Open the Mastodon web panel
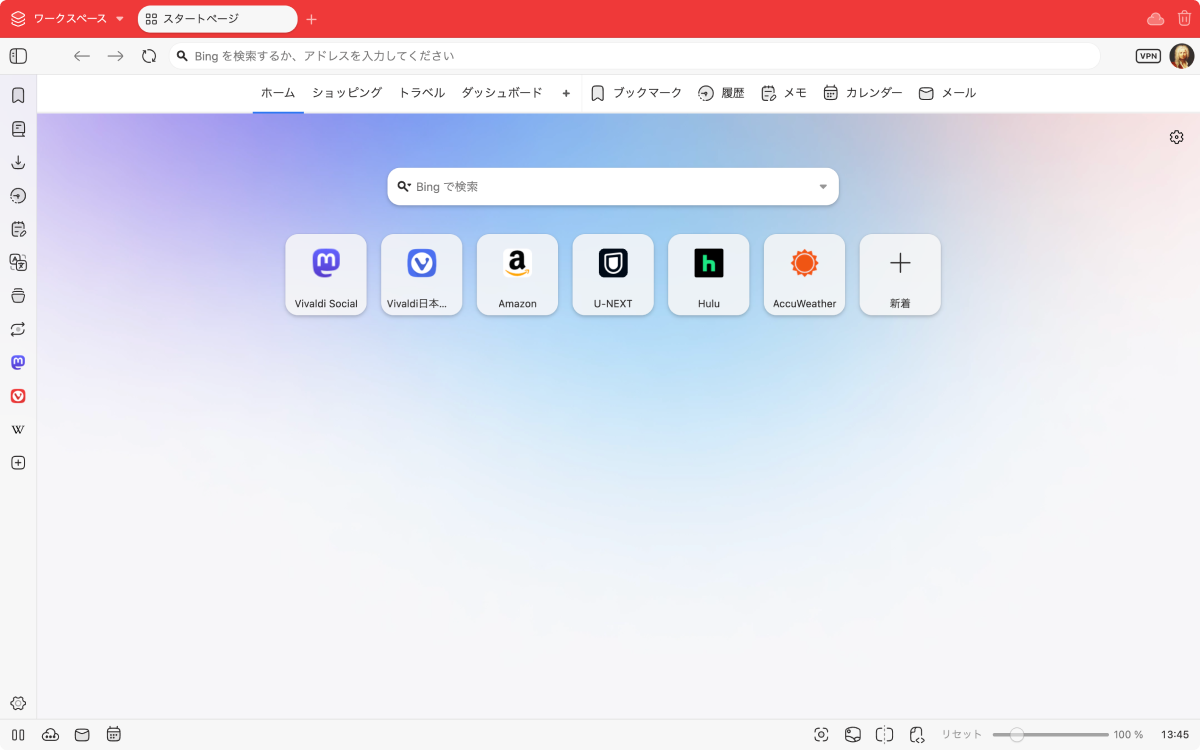The image size is (1200, 750). (18, 362)
